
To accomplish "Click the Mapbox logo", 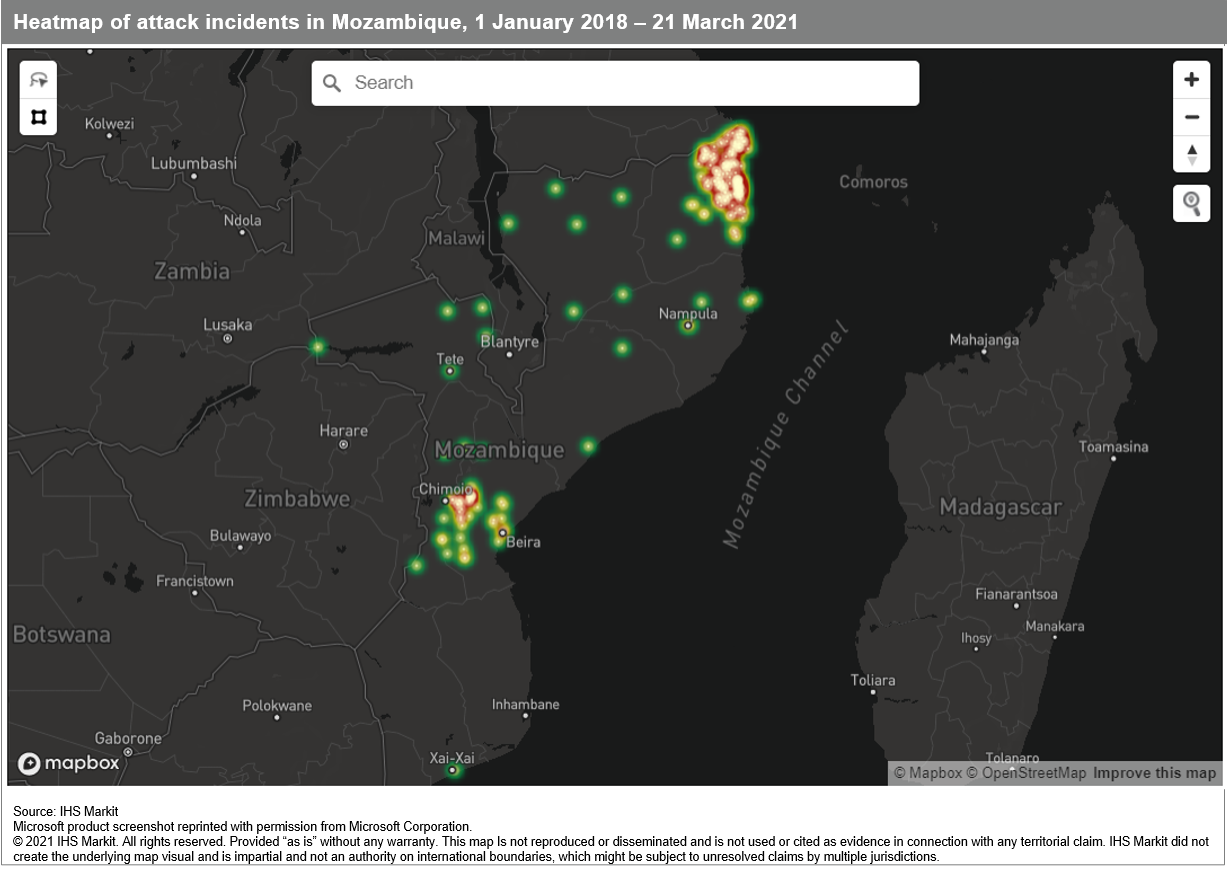I will (69, 763).
